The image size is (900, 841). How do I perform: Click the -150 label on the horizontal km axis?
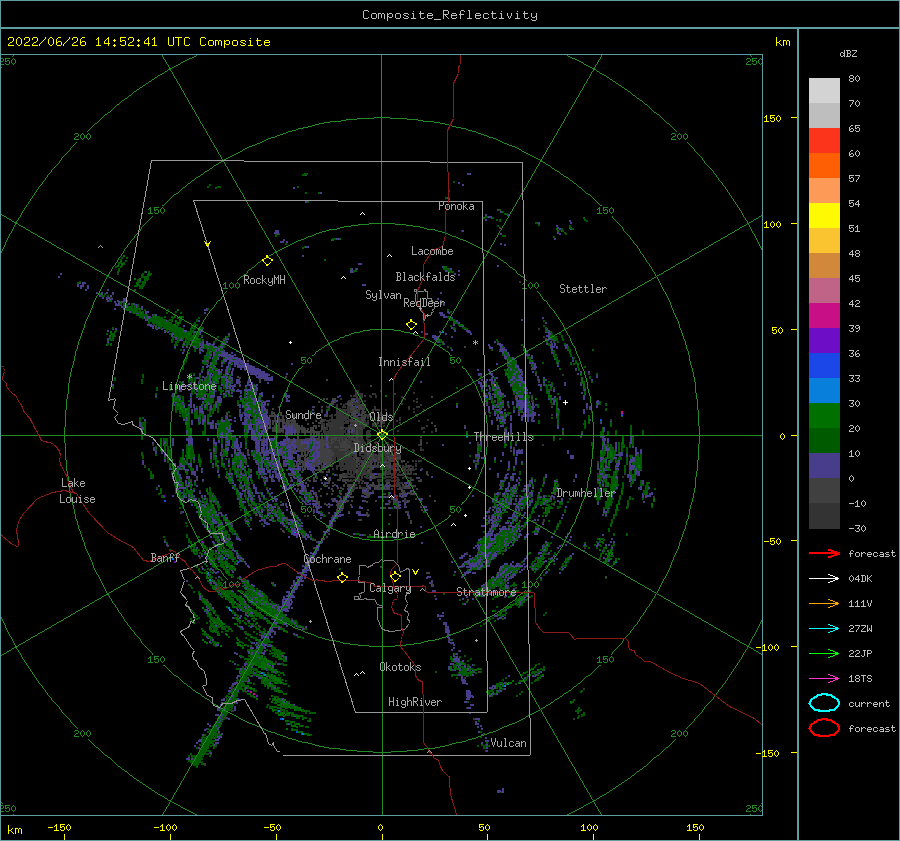click(x=59, y=827)
